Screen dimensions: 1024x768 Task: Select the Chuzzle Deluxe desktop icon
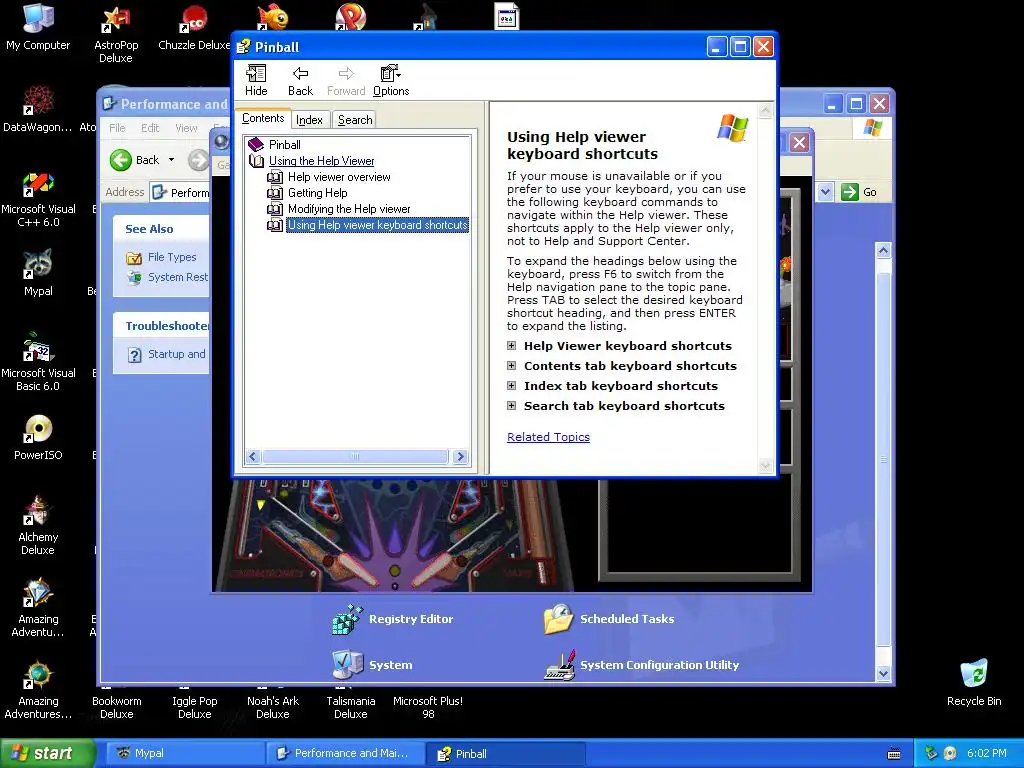194,27
